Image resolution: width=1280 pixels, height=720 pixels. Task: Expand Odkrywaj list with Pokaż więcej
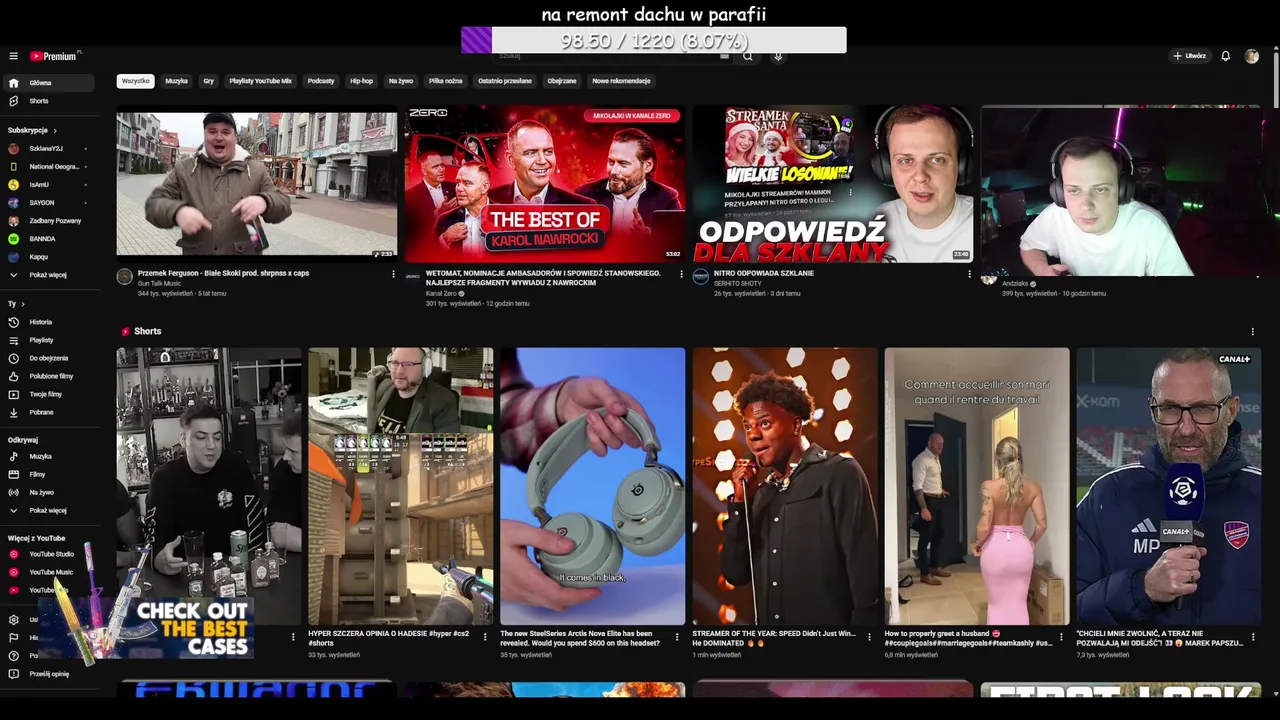(x=48, y=510)
